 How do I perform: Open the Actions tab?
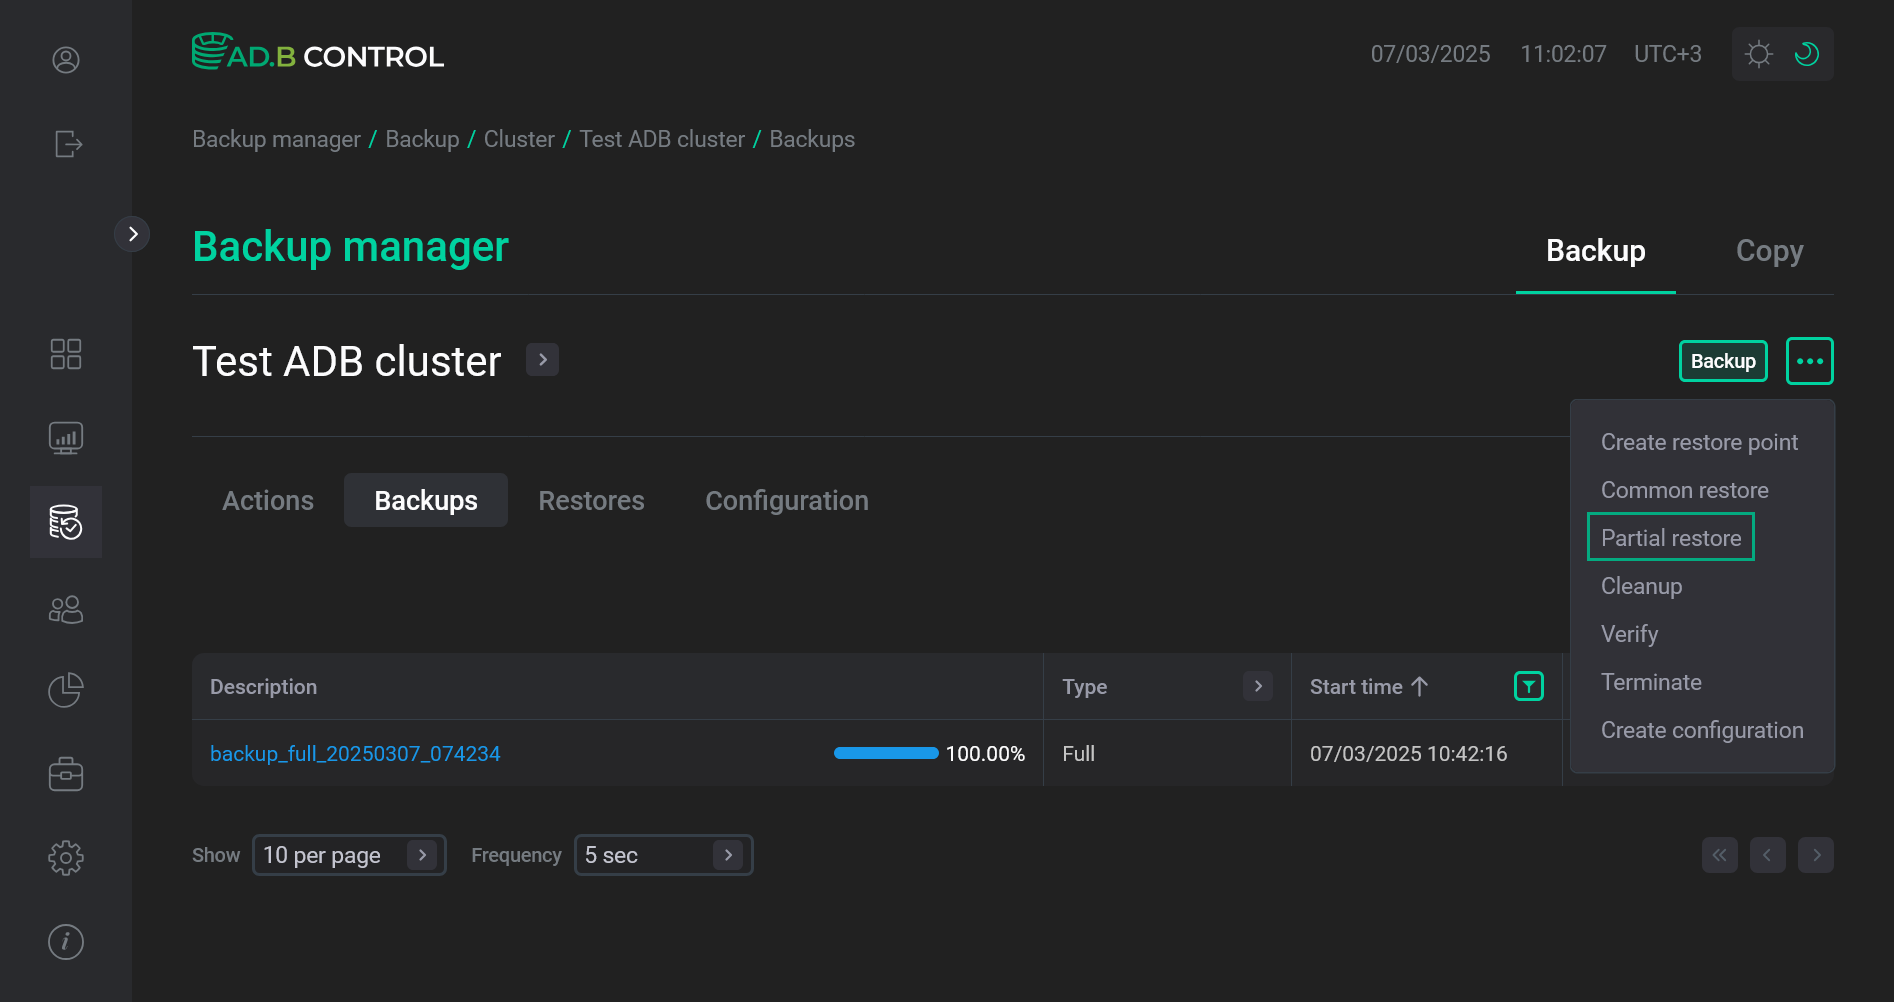coord(268,500)
